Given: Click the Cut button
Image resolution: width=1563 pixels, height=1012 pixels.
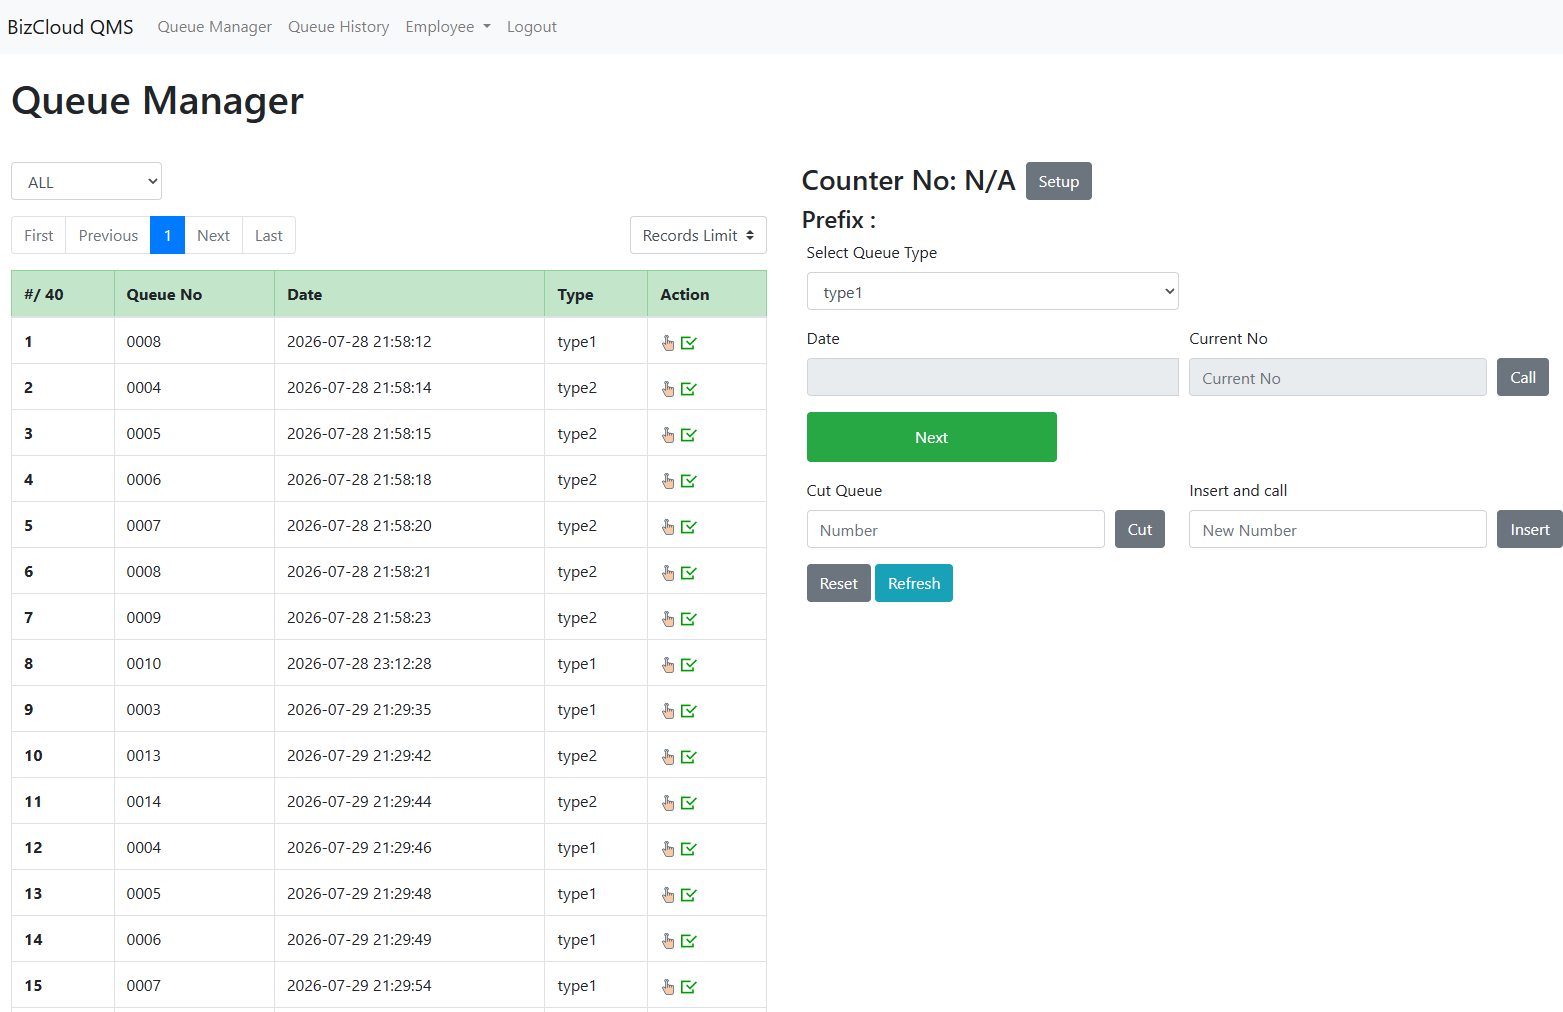Looking at the screenshot, I should [x=1139, y=529].
